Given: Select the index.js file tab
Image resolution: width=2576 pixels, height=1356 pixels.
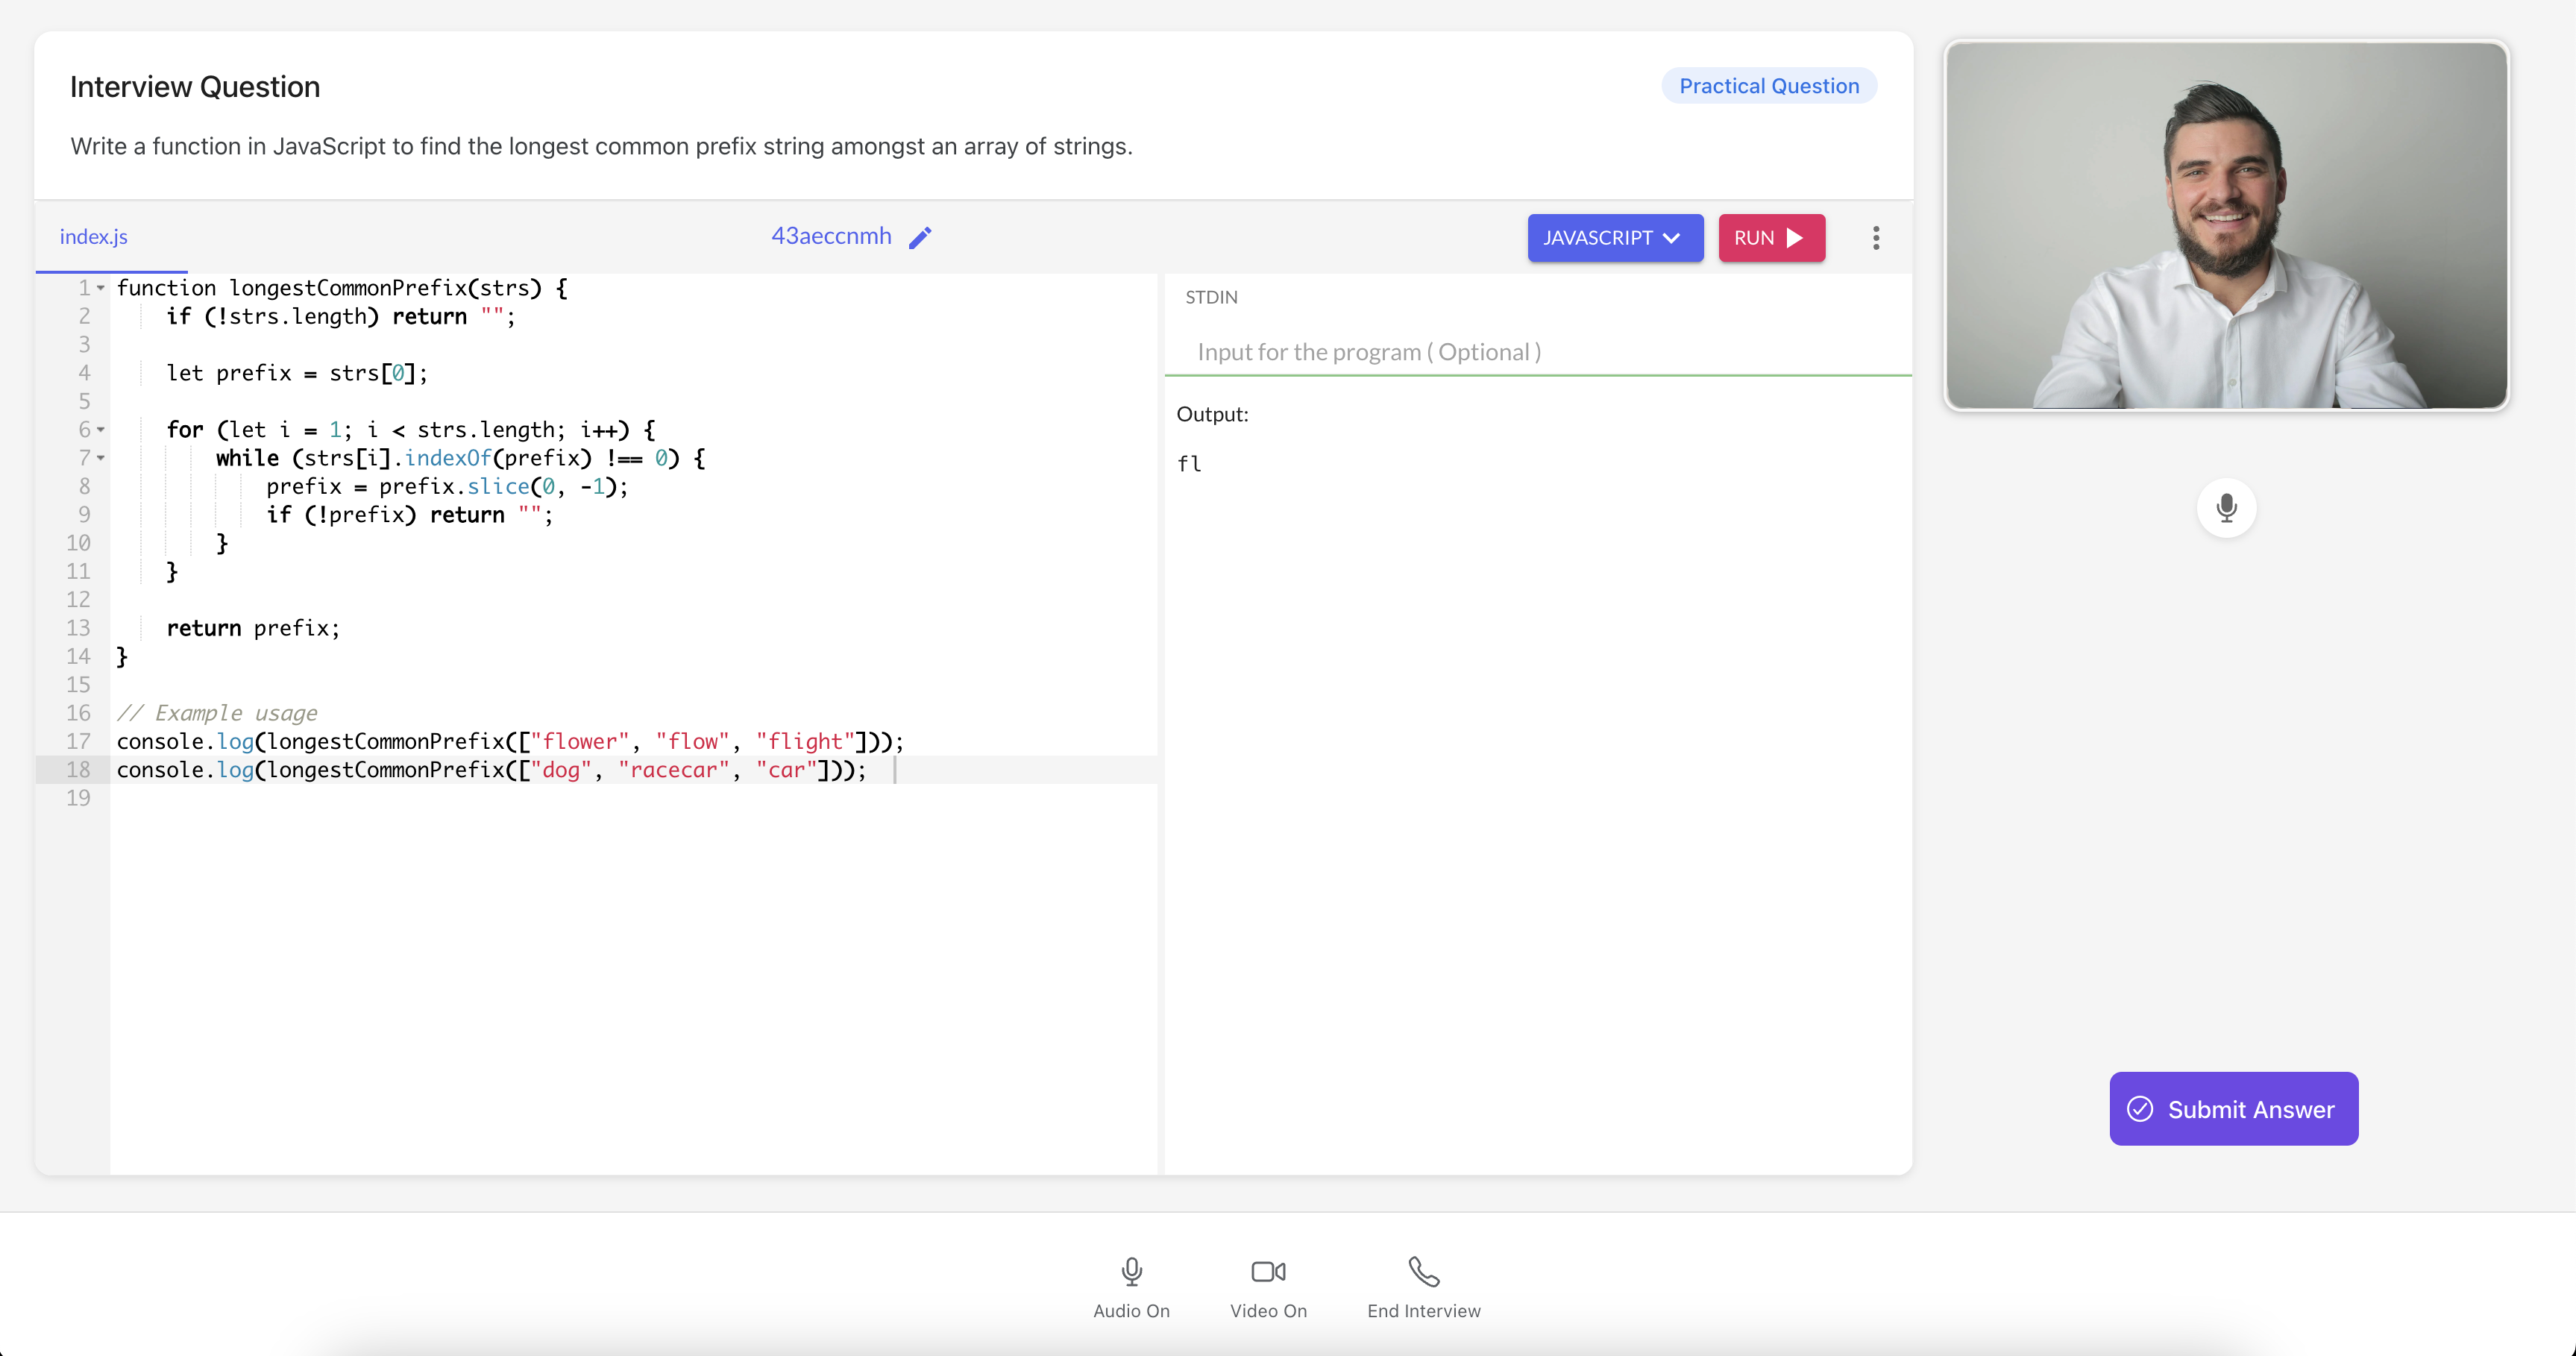Looking at the screenshot, I should point(94,237).
